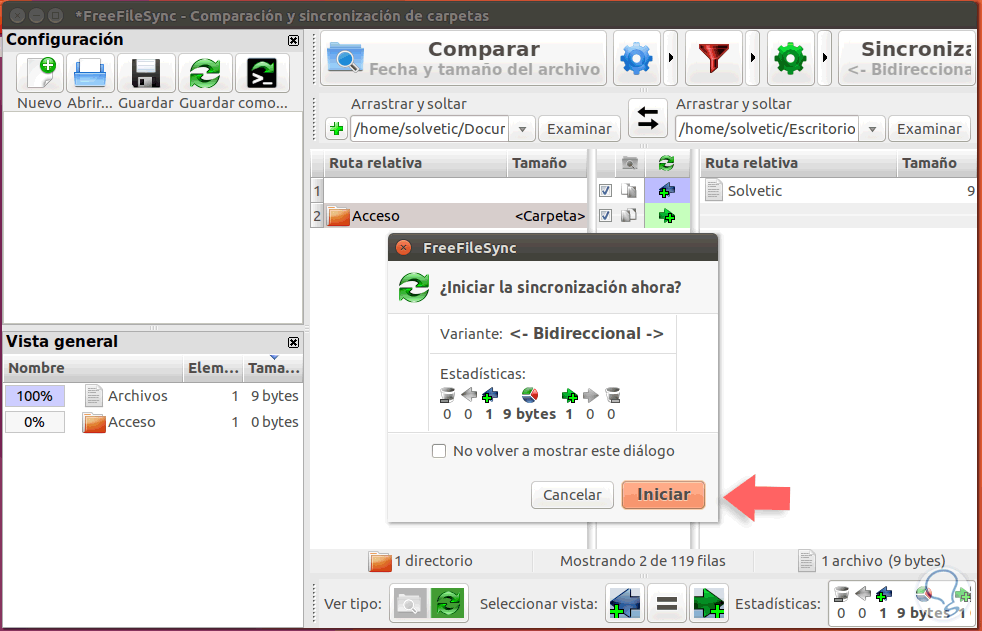Sort overview by Tama... column
982x631 pixels.
pyautogui.click(x=273, y=368)
